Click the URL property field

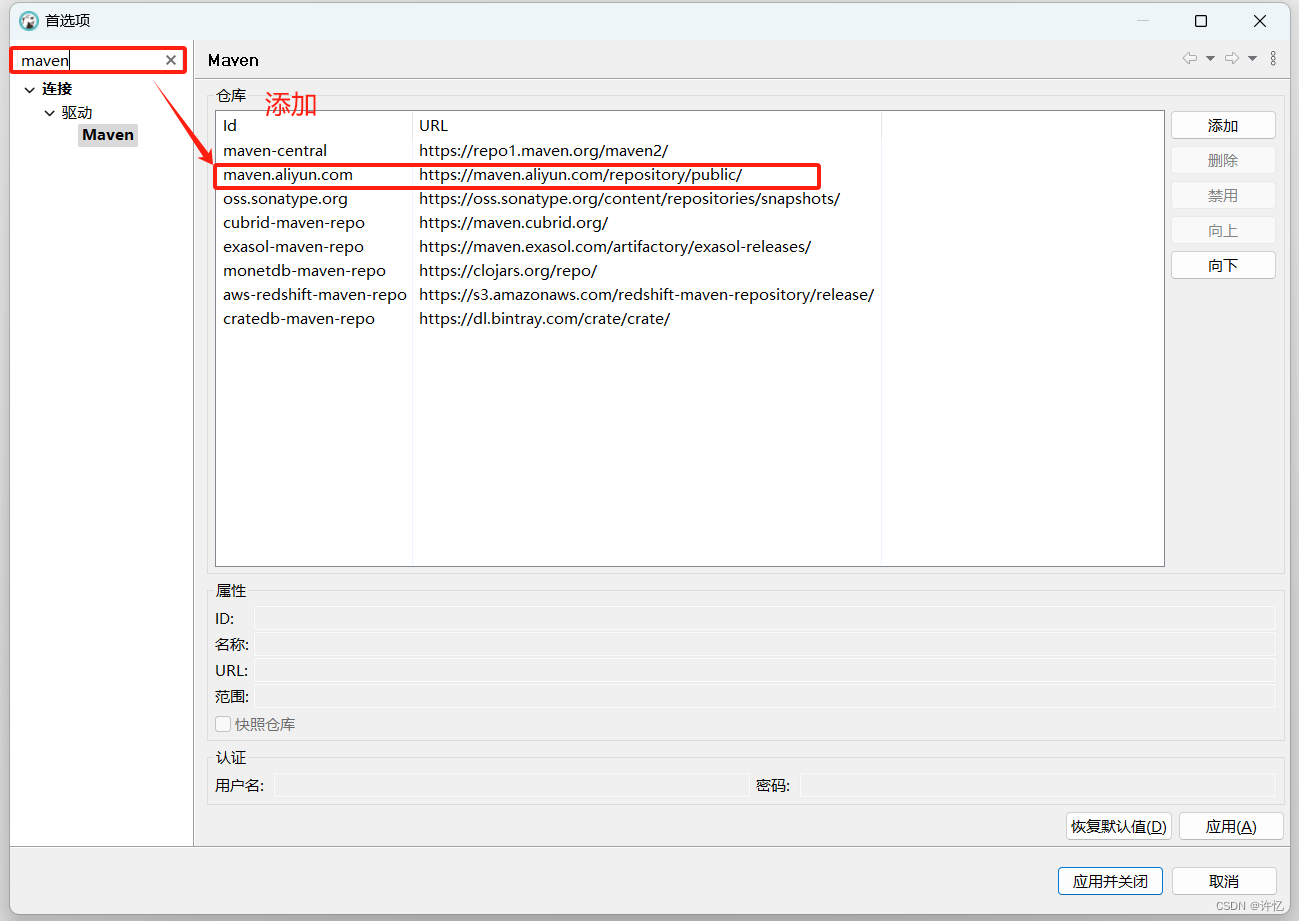[x=765, y=670]
